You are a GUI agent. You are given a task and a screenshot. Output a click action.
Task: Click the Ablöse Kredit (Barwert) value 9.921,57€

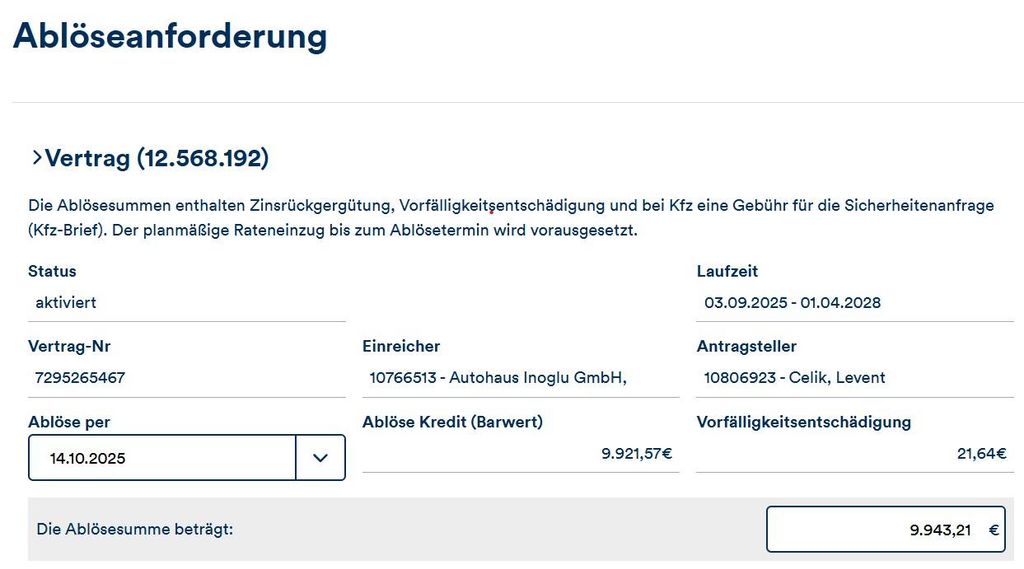click(637, 453)
